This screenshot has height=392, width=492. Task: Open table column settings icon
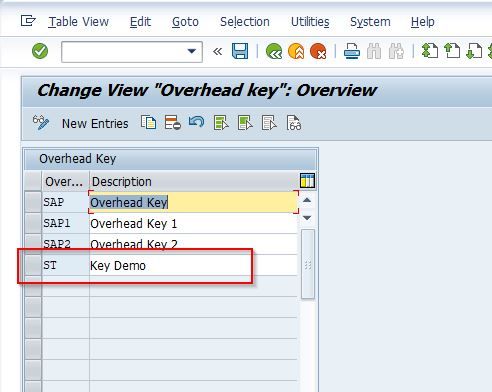tap(307, 181)
